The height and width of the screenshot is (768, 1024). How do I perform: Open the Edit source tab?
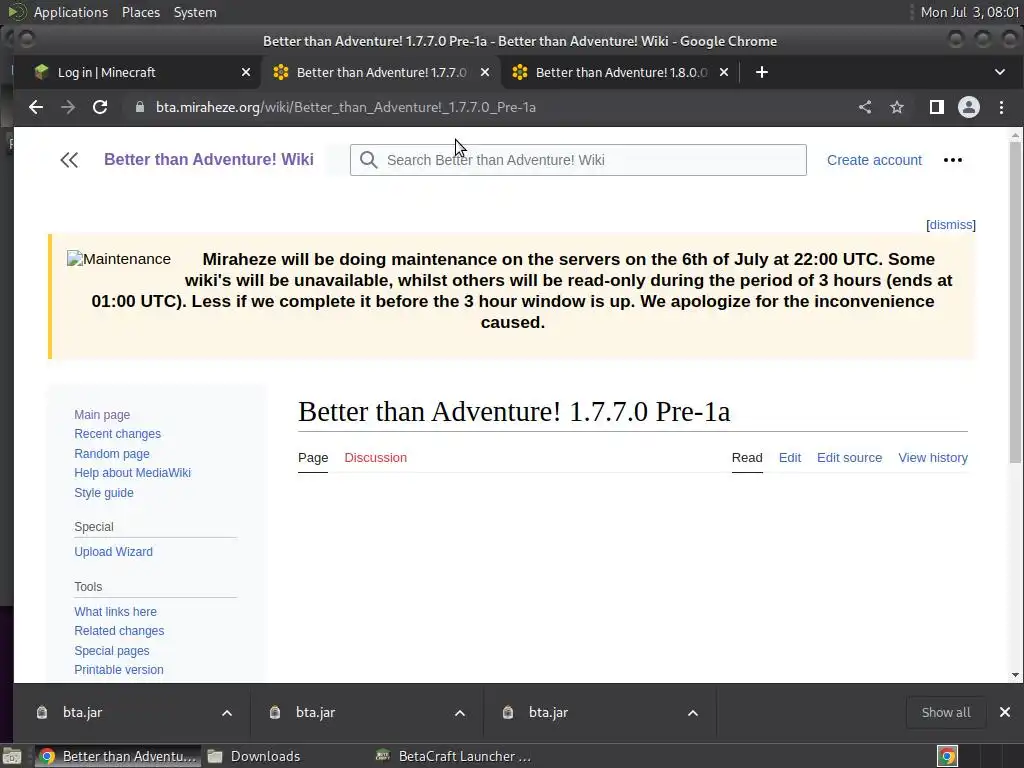[x=849, y=458]
